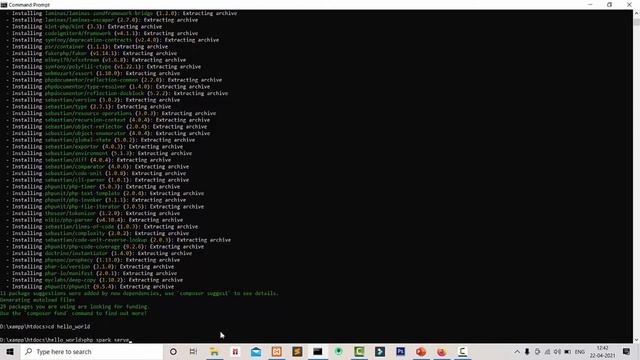
Task: Open Task View from the taskbar
Action: tap(193, 351)
